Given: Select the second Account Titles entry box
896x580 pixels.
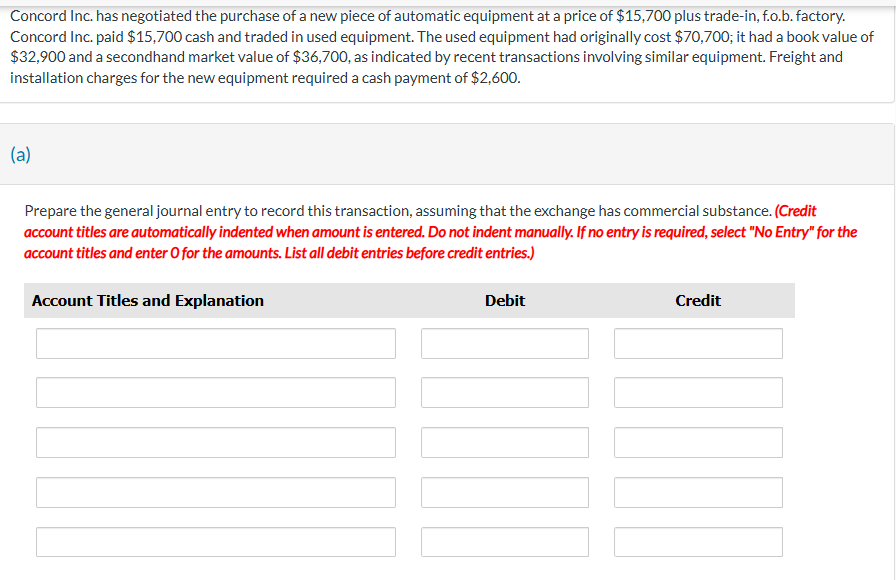Looking at the screenshot, I should pyautogui.click(x=215, y=392).
